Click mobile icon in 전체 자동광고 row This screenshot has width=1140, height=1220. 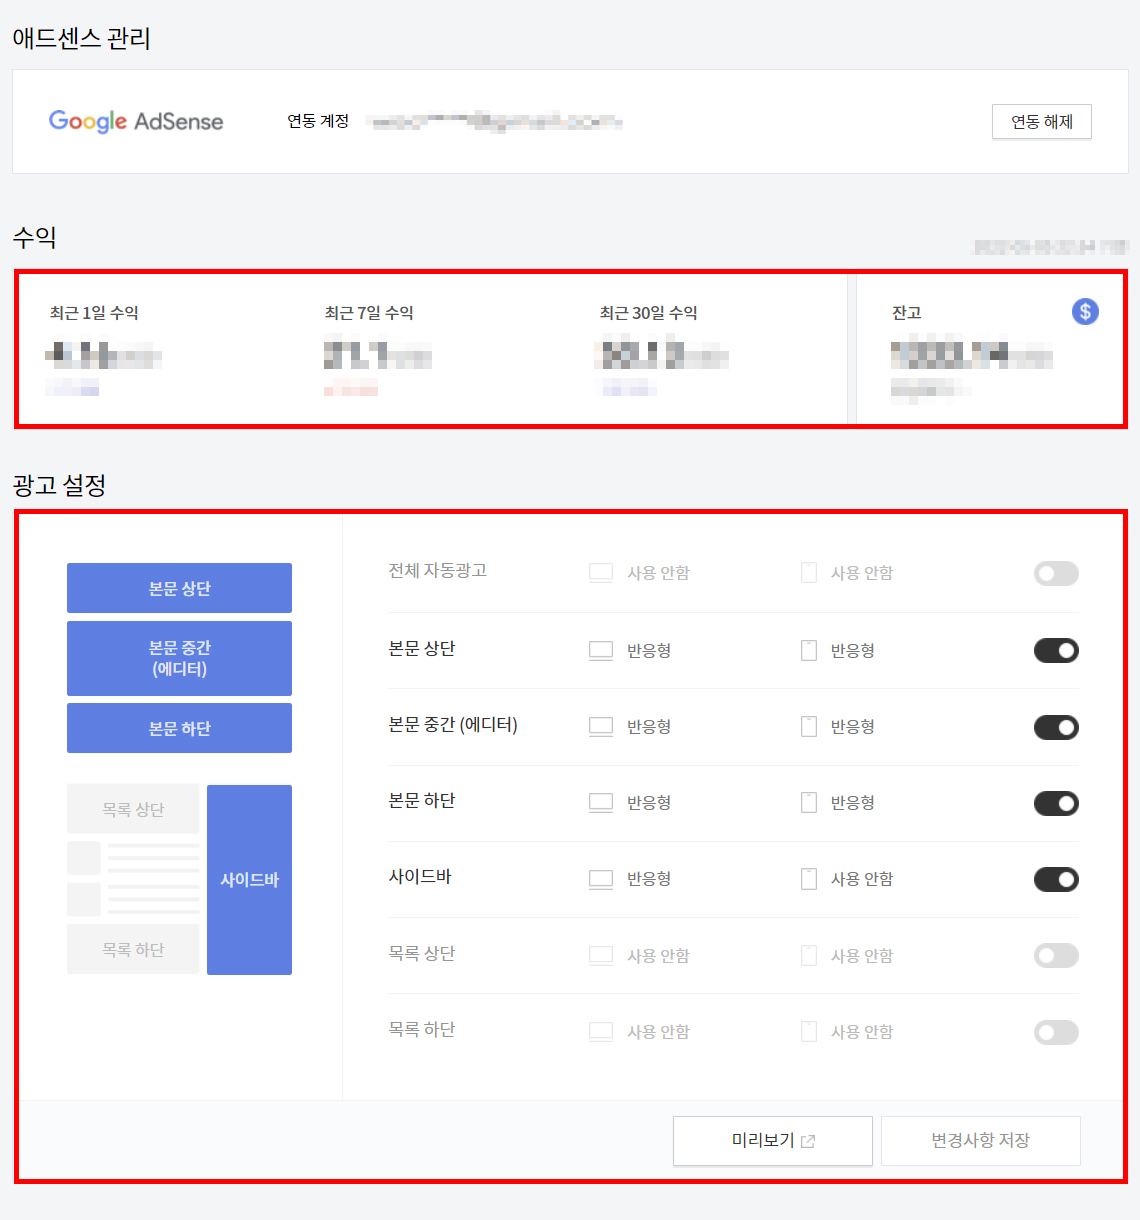809,573
